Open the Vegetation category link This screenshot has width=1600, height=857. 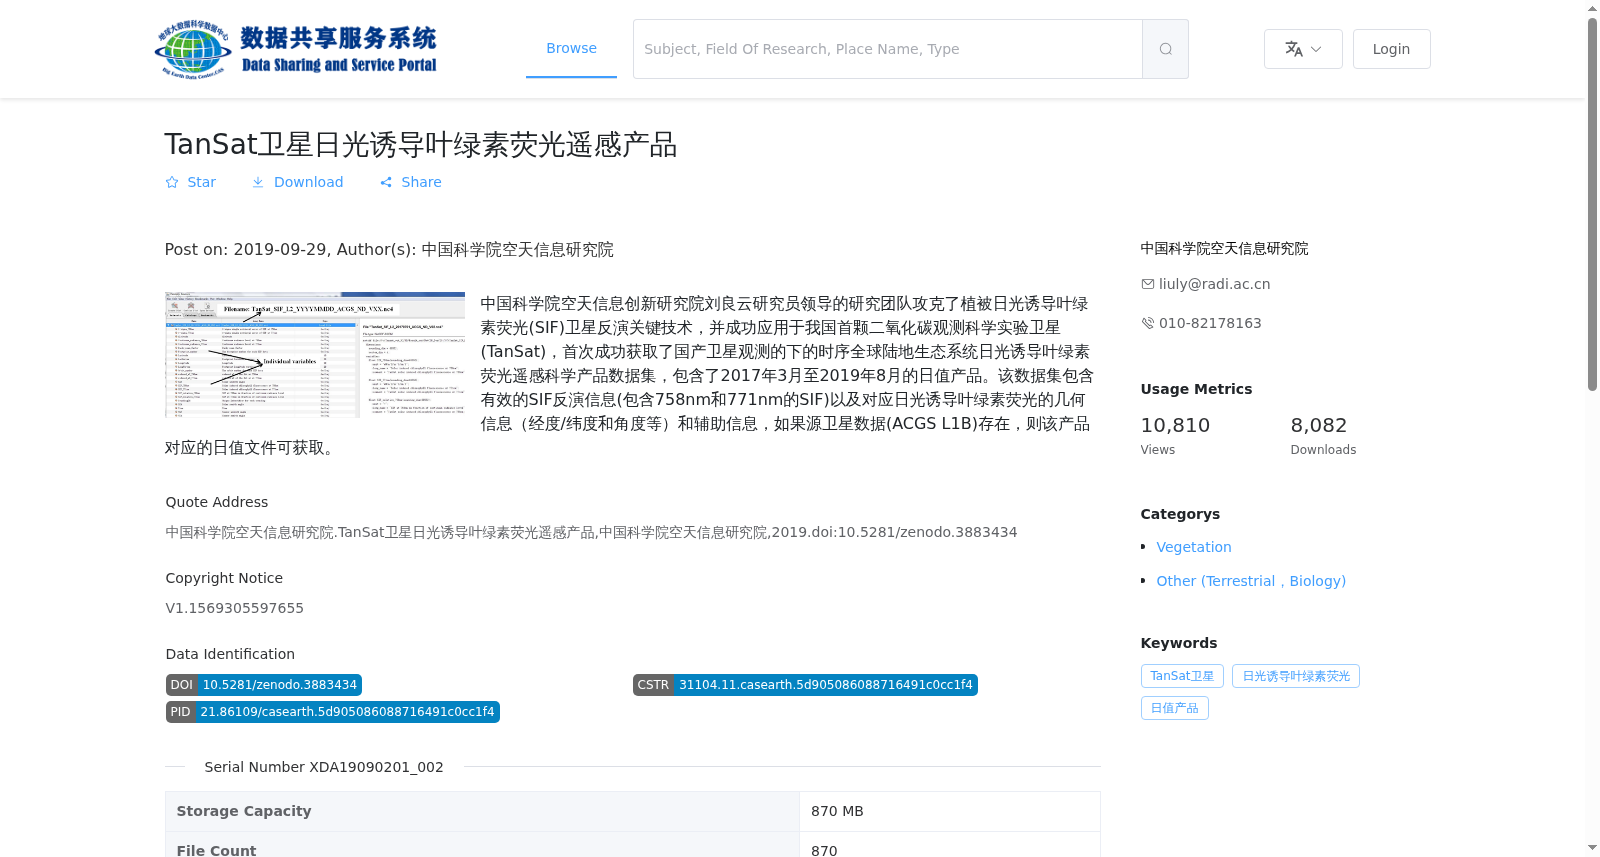click(1193, 547)
